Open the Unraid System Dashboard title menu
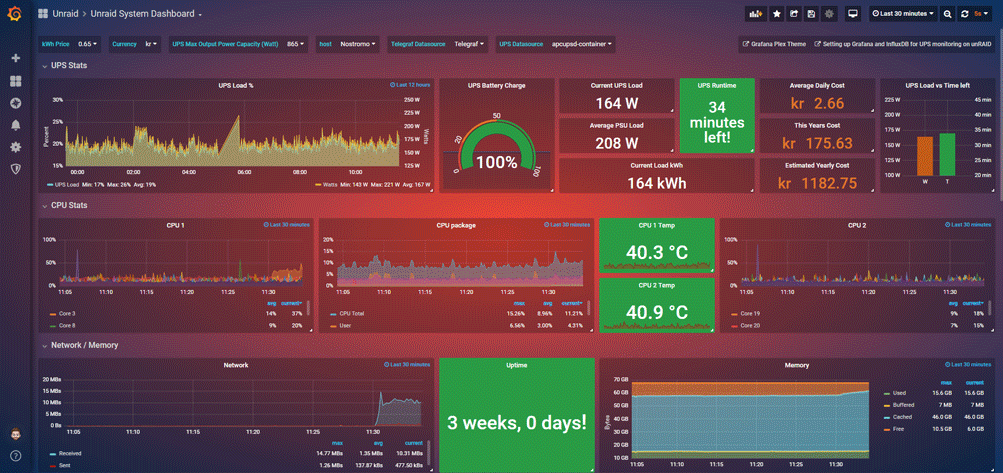Image resolution: width=1003 pixels, height=473 pixels. point(146,14)
